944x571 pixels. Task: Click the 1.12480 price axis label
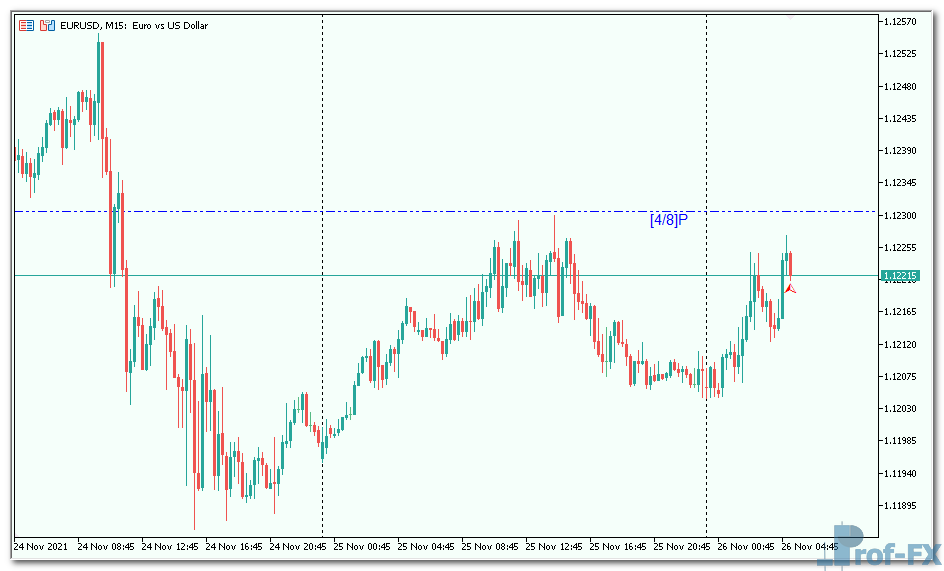[903, 86]
